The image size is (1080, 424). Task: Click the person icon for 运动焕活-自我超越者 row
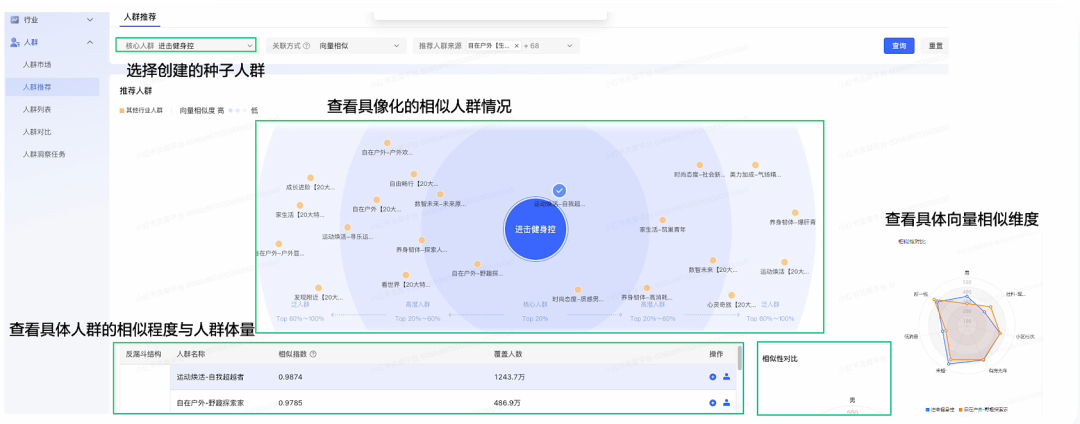click(726, 377)
